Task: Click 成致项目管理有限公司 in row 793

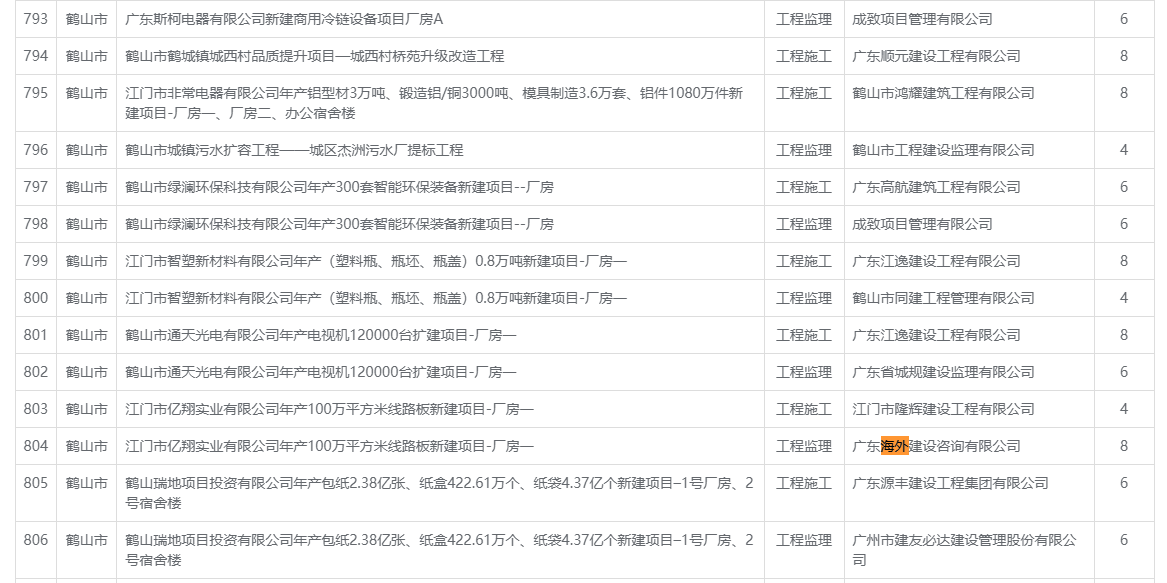Action: pos(922,19)
